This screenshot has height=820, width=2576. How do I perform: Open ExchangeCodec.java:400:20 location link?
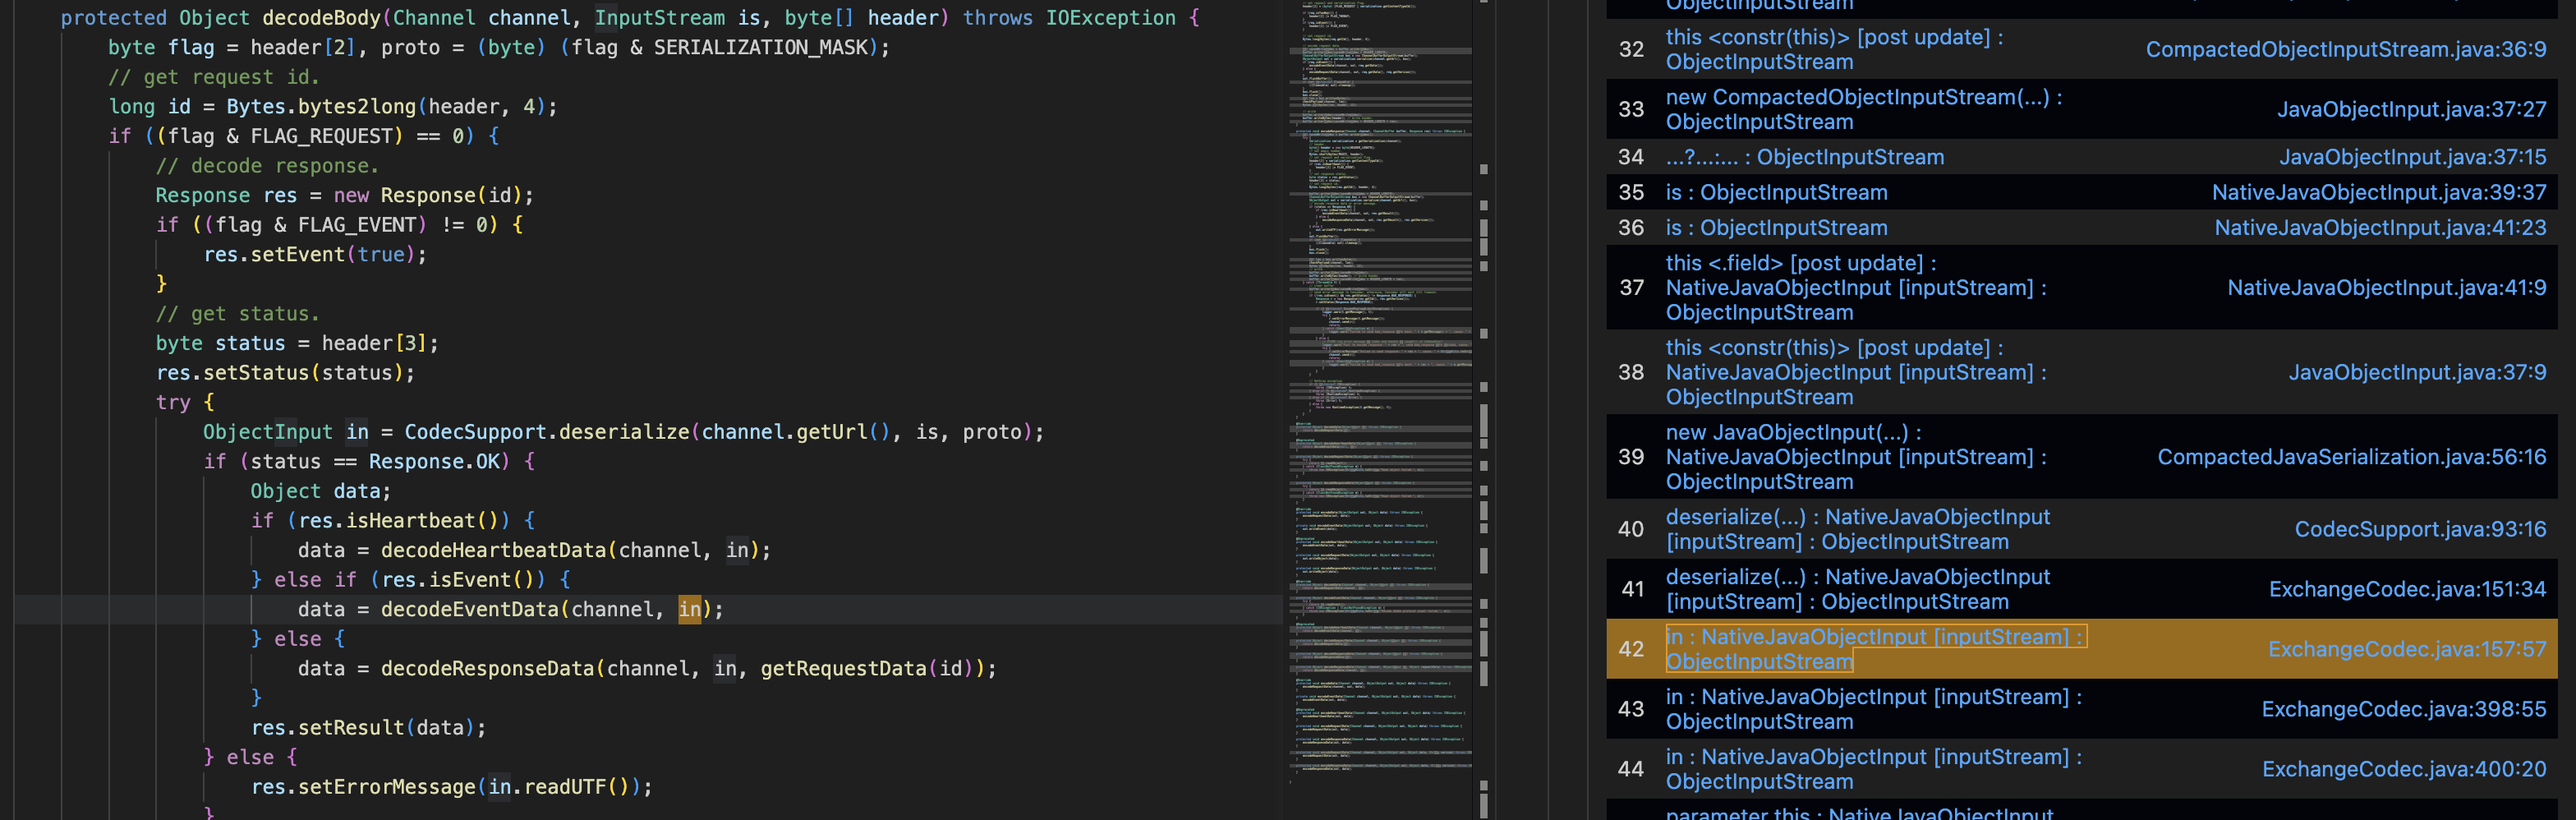pos(2404,769)
